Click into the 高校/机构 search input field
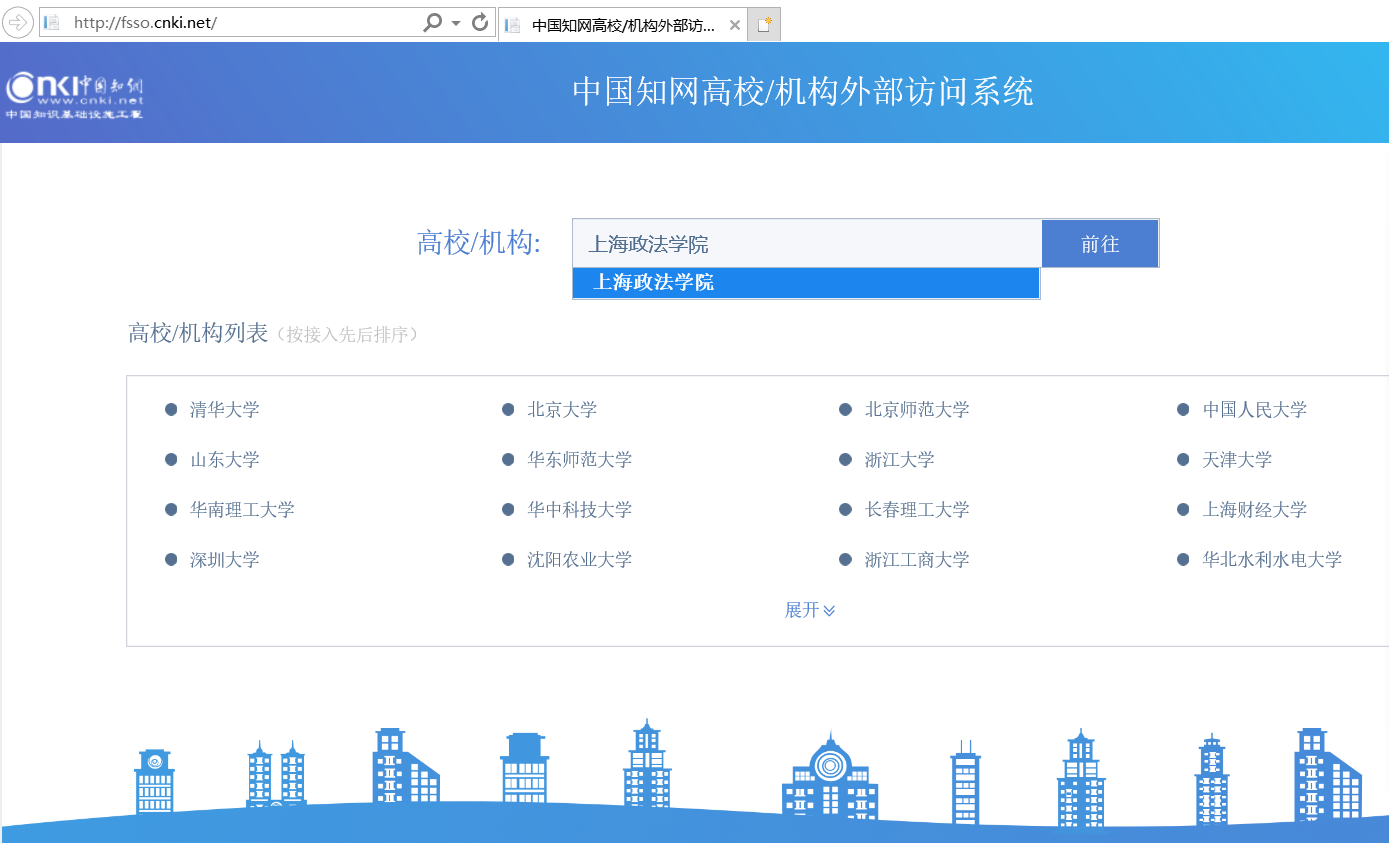The image size is (1389, 843). pos(806,244)
